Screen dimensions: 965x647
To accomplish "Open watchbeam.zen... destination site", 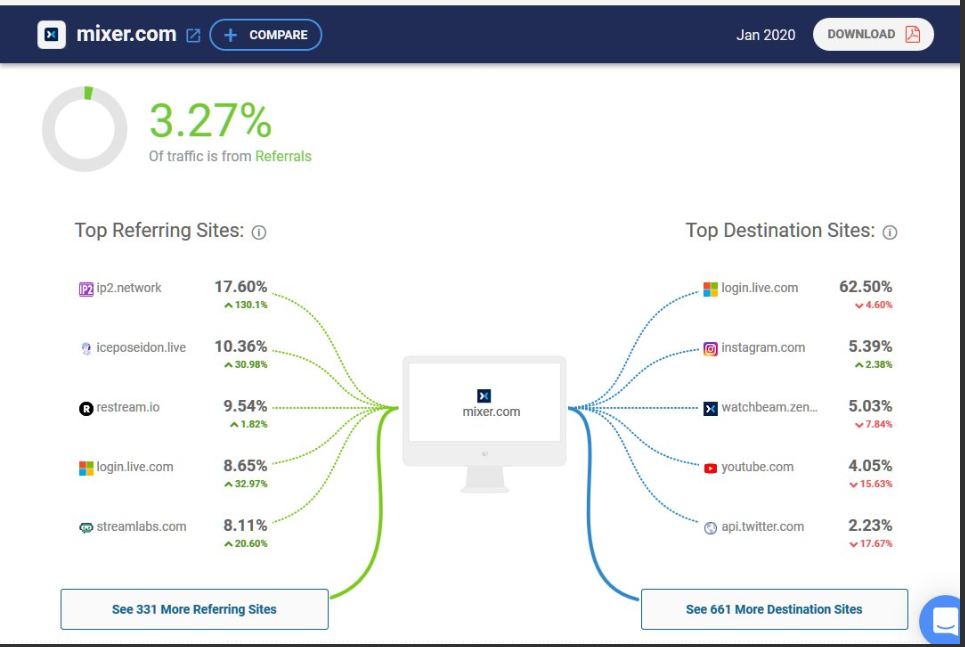I will click(x=769, y=408).
